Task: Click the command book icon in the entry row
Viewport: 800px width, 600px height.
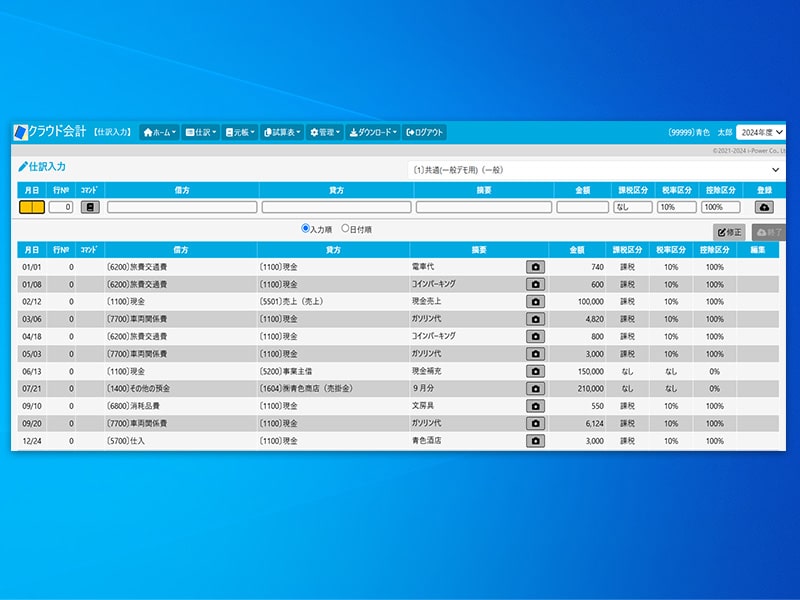Action: (90, 207)
